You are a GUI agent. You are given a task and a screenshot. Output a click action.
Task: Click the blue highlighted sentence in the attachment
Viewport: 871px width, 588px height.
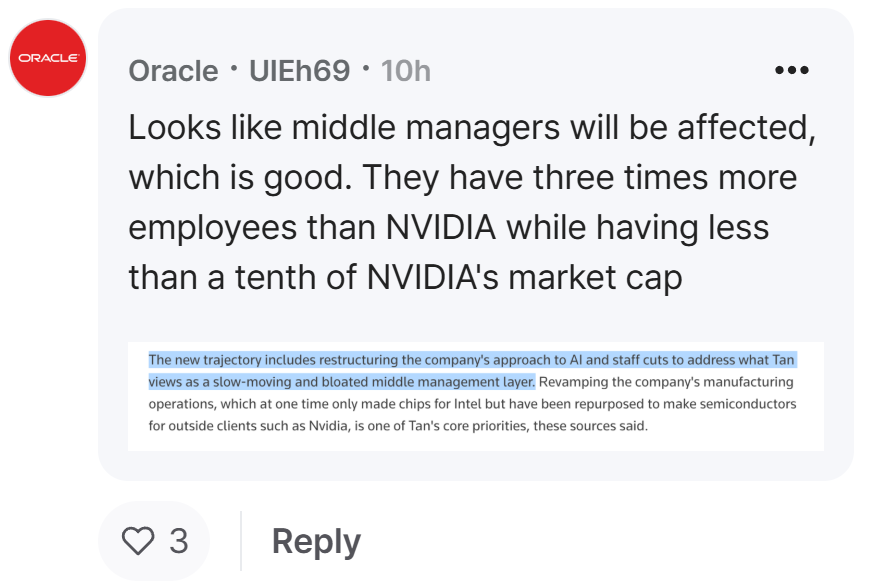[x=472, y=370]
